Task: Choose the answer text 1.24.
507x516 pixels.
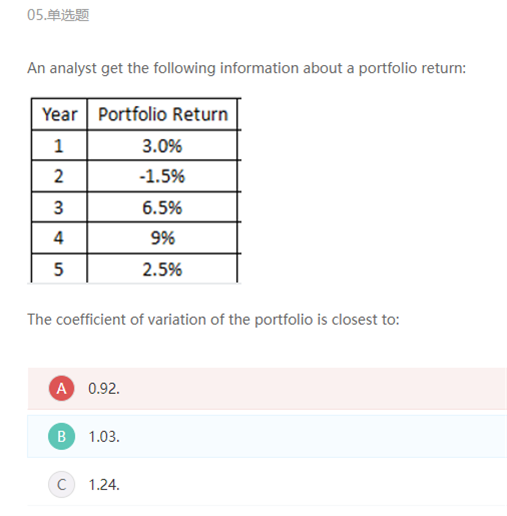Action: (104, 485)
